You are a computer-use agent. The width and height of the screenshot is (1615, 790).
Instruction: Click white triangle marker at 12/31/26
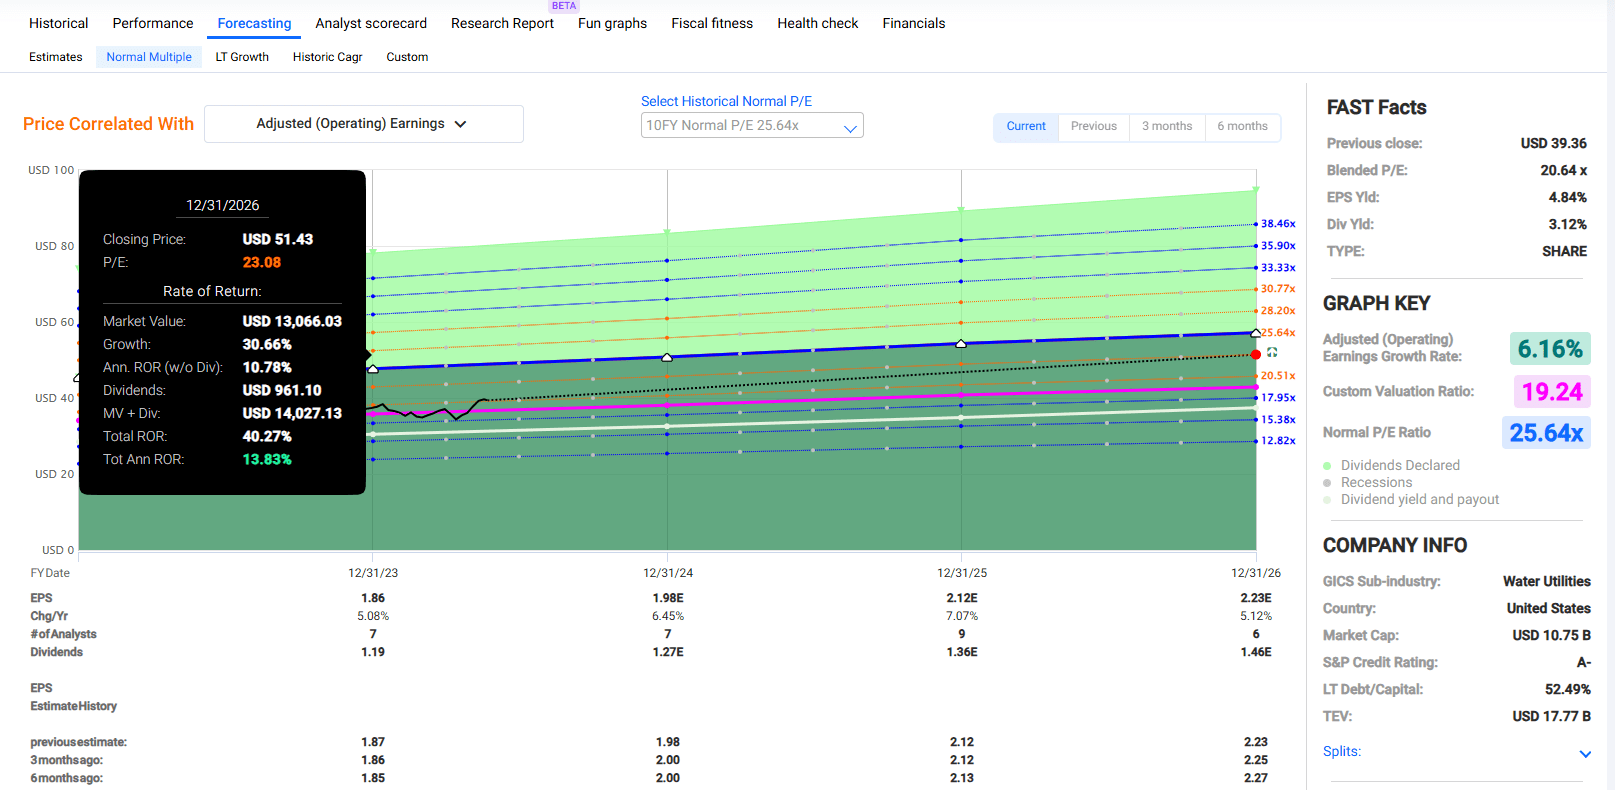[1256, 333]
